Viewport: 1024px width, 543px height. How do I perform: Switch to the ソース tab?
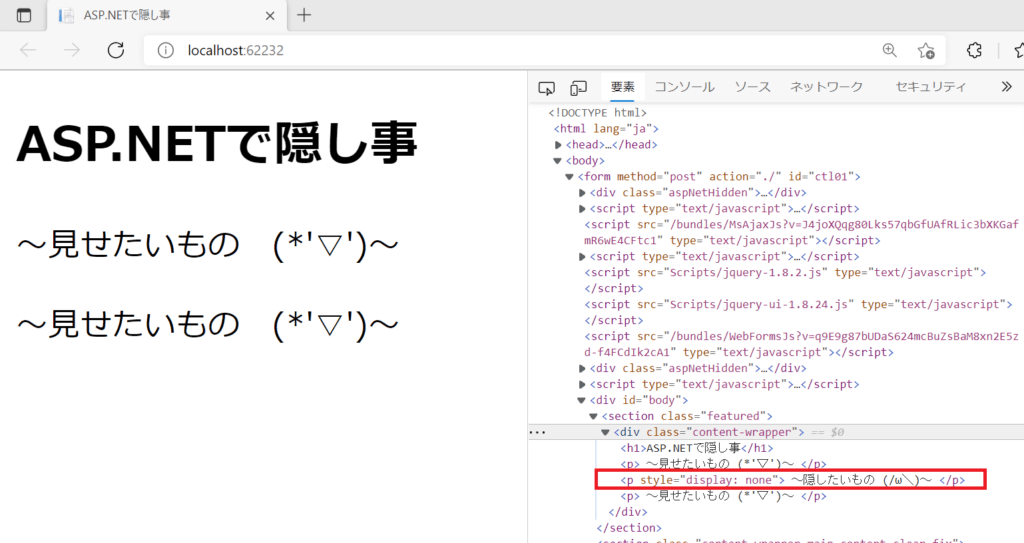pos(752,87)
